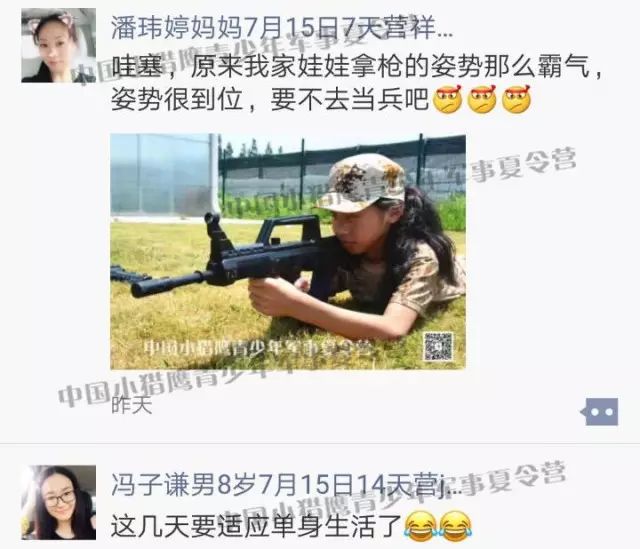
Task: Open 潘玮婷妈妈's profile avatar with cat ears
Action: click(x=58, y=45)
